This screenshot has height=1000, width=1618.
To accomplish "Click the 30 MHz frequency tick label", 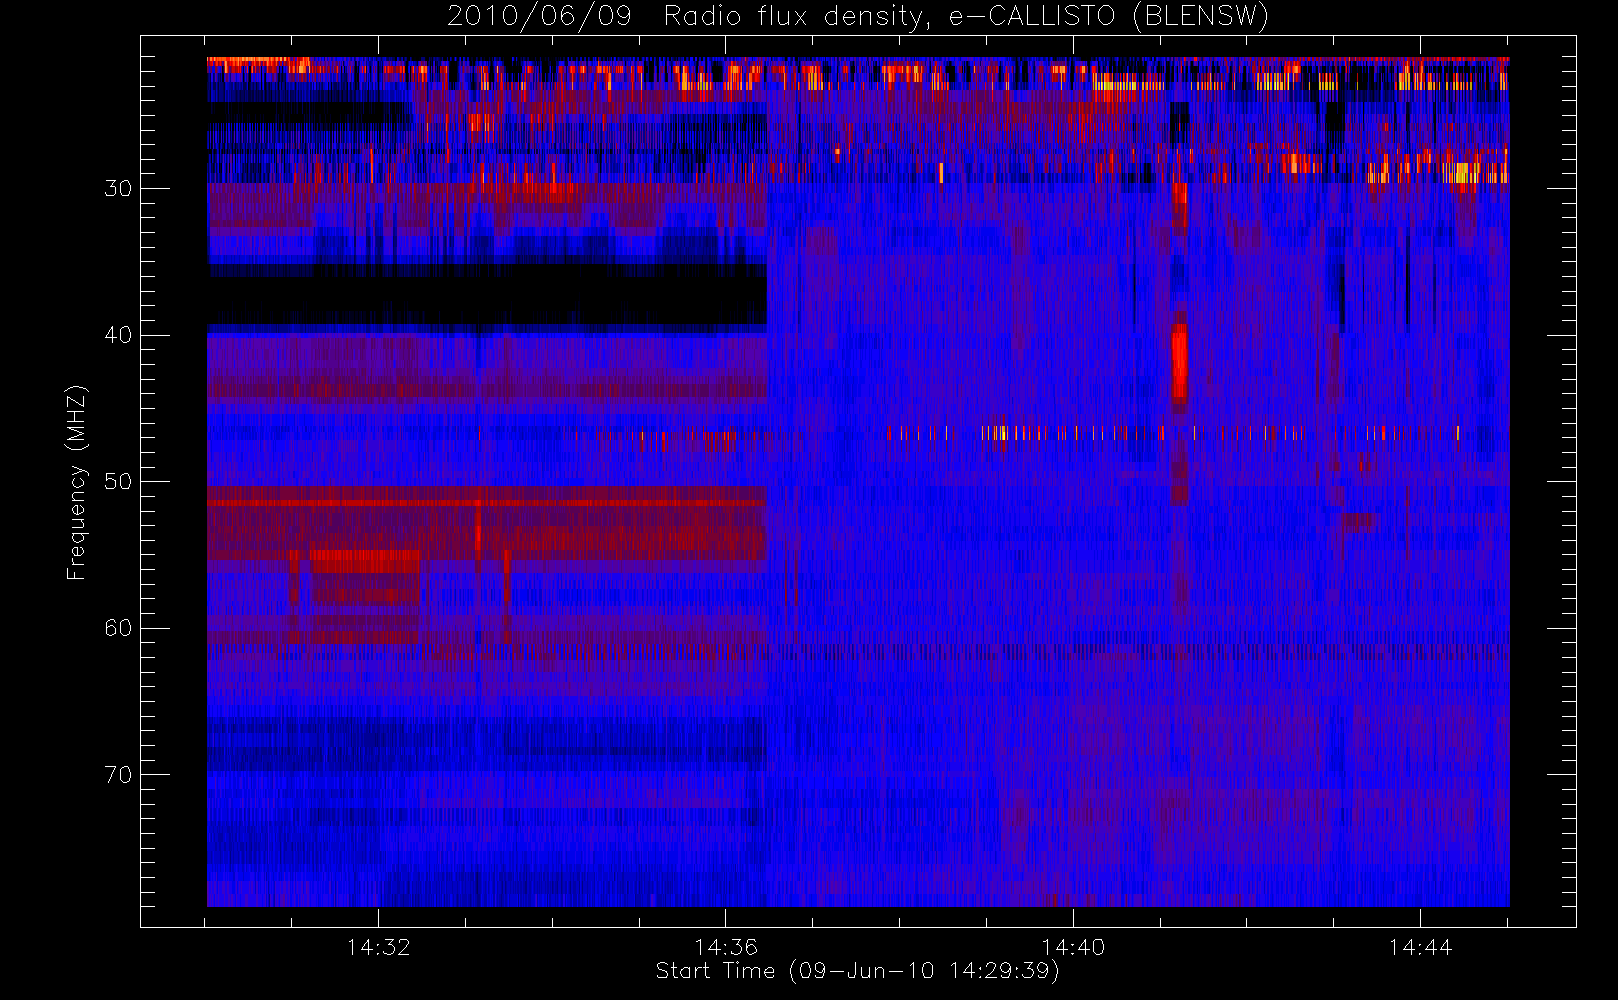I will 118,189.
